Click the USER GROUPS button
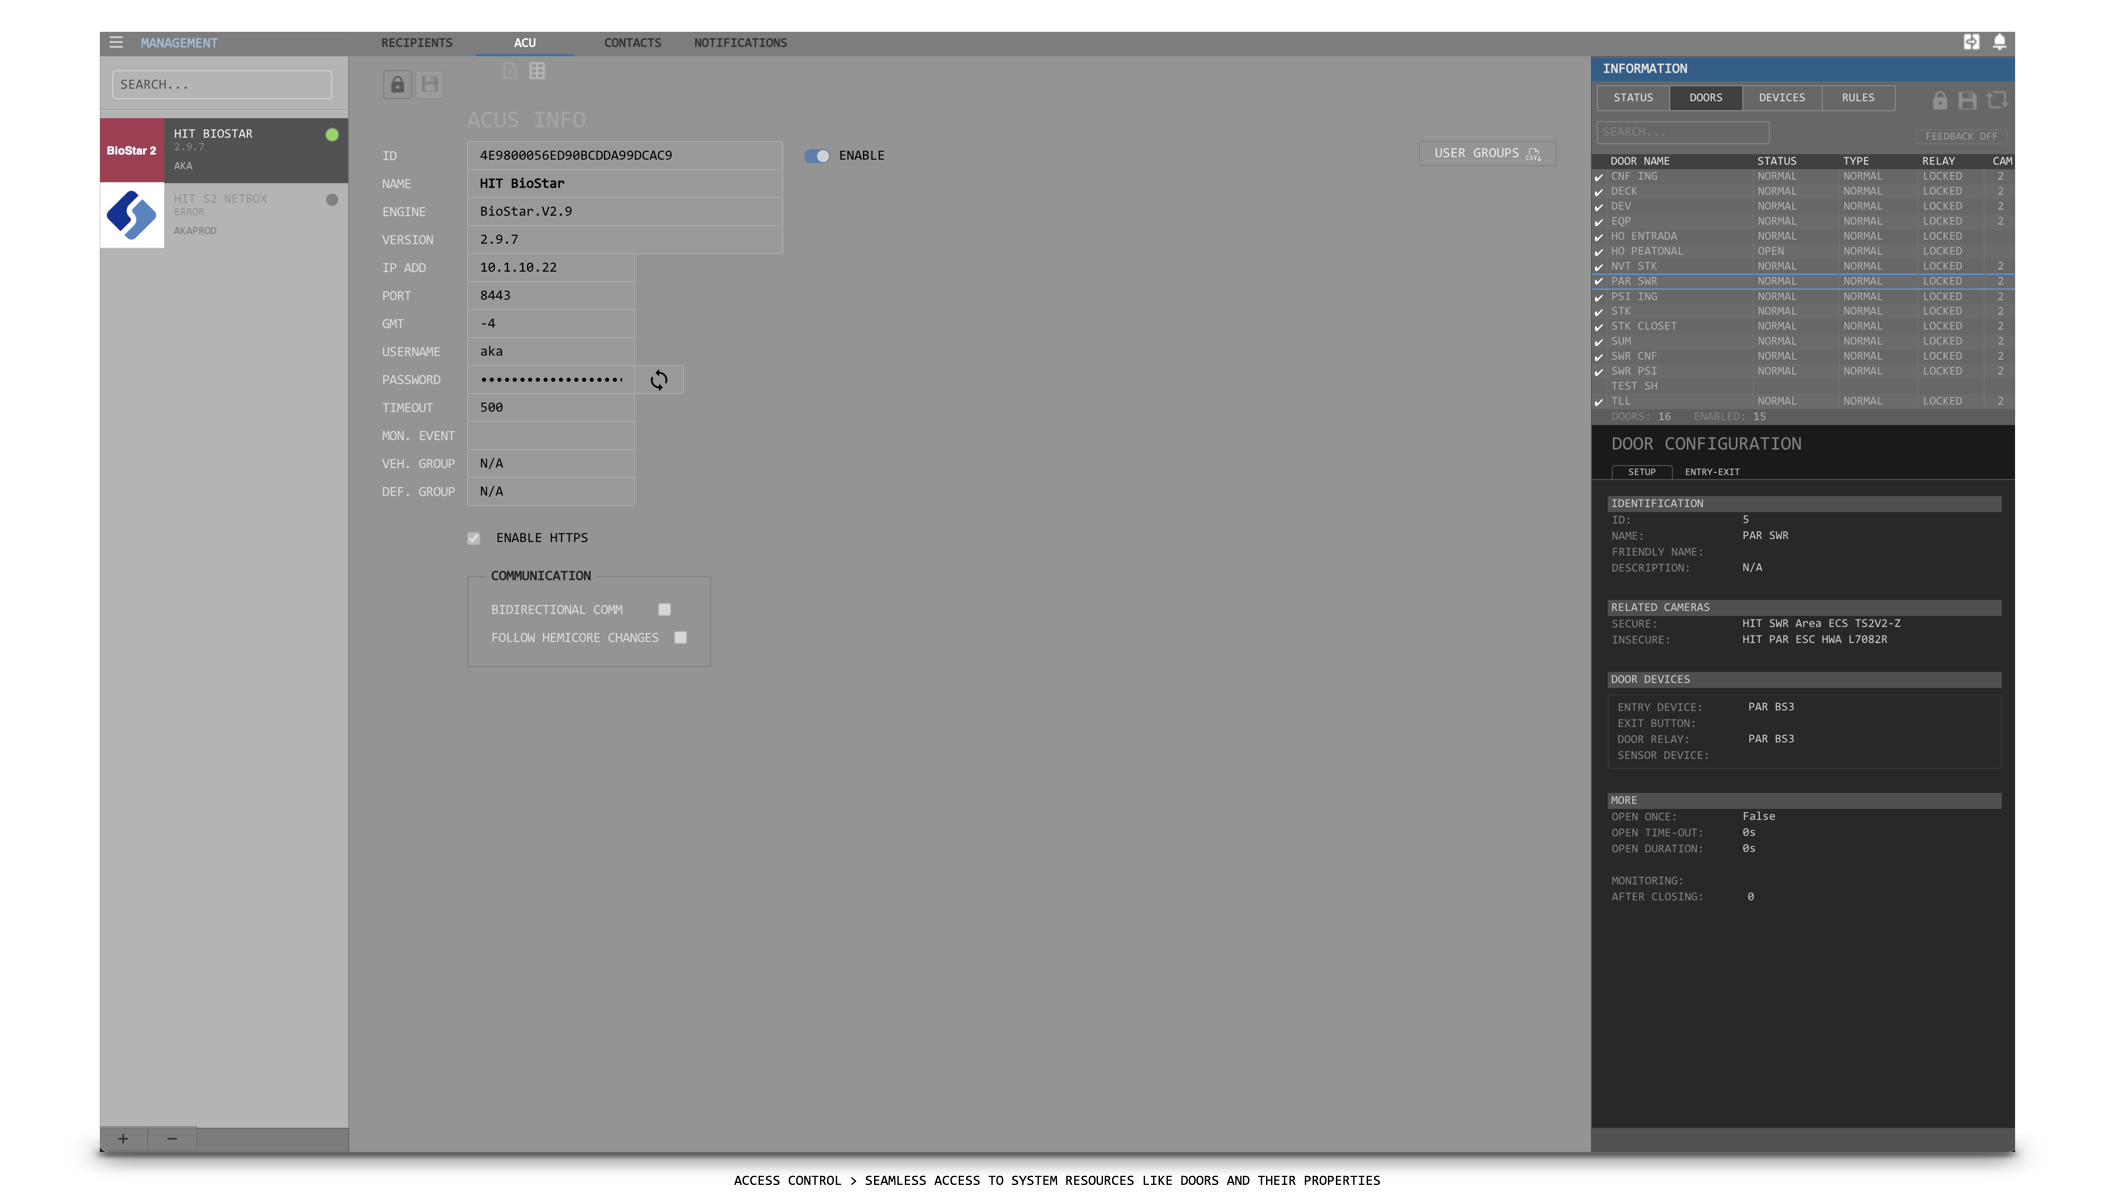The height and width of the screenshot is (1200, 2115). (1486, 153)
